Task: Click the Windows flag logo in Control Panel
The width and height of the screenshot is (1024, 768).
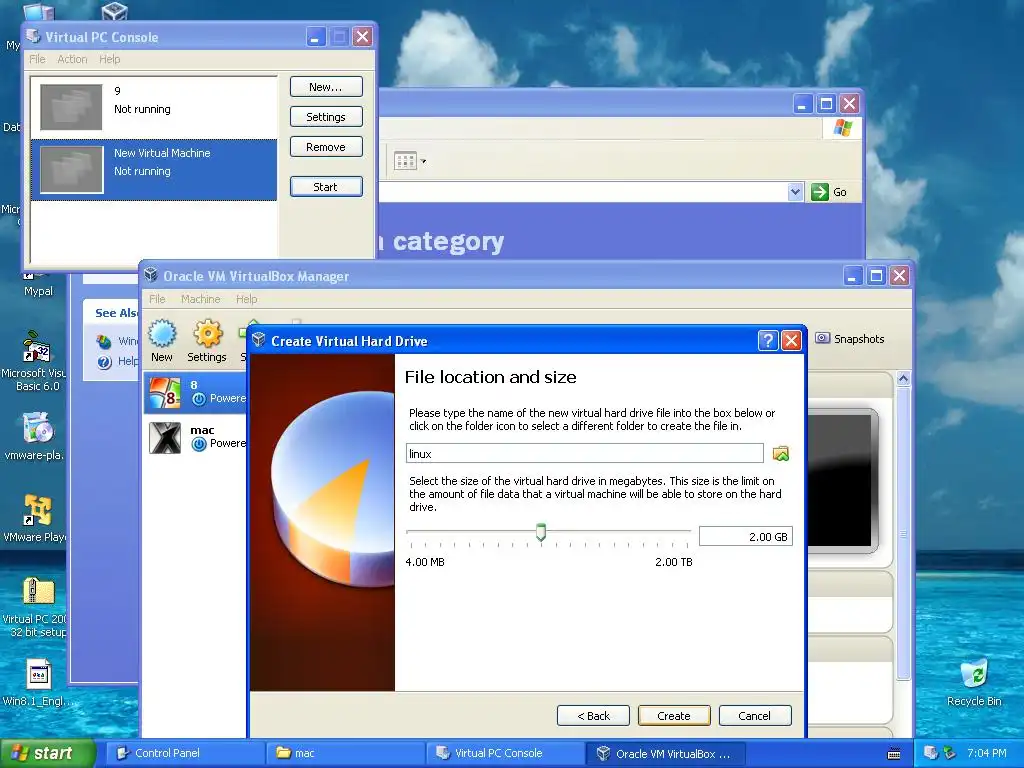Action: (x=842, y=127)
